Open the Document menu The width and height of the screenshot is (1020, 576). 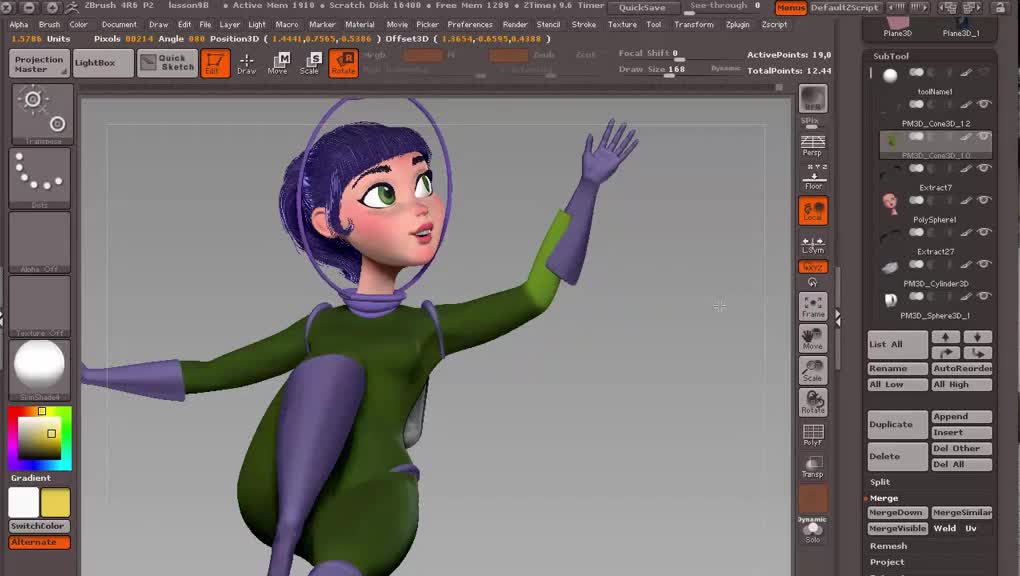(x=119, y=25)
